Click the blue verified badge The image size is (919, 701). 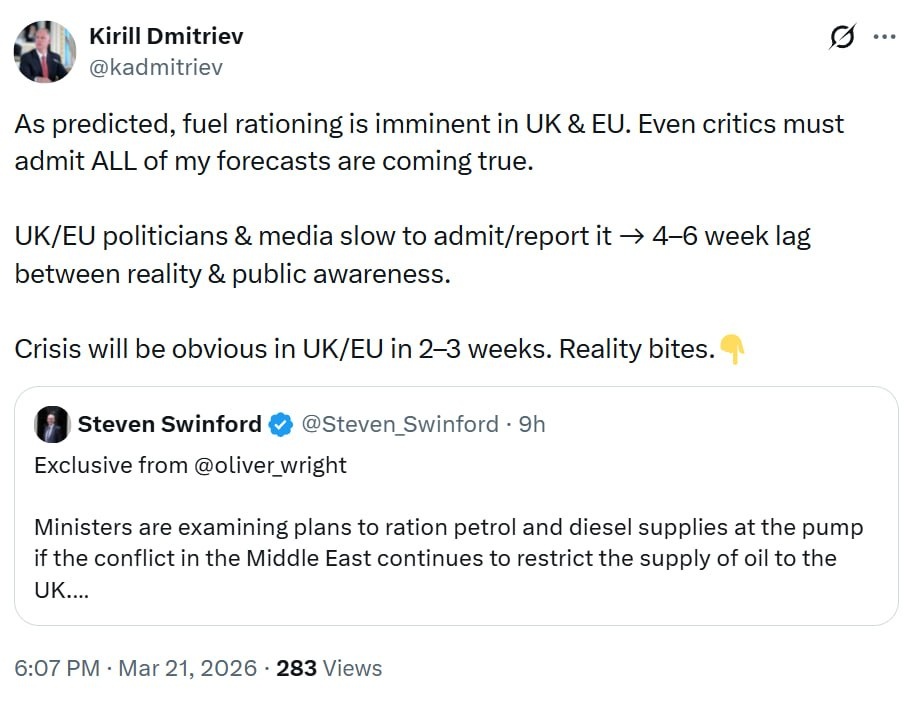(x=281, y=425)
